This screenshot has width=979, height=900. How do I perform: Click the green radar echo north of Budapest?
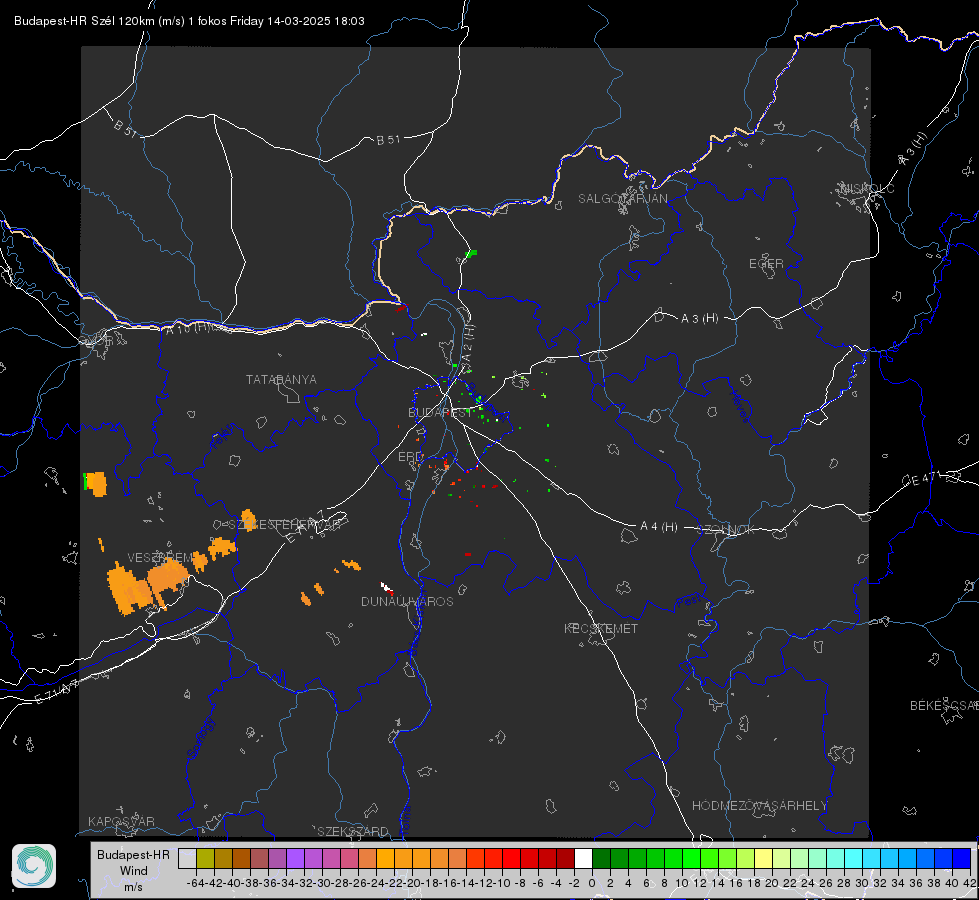pyautogui.click(x=471, y=254)
